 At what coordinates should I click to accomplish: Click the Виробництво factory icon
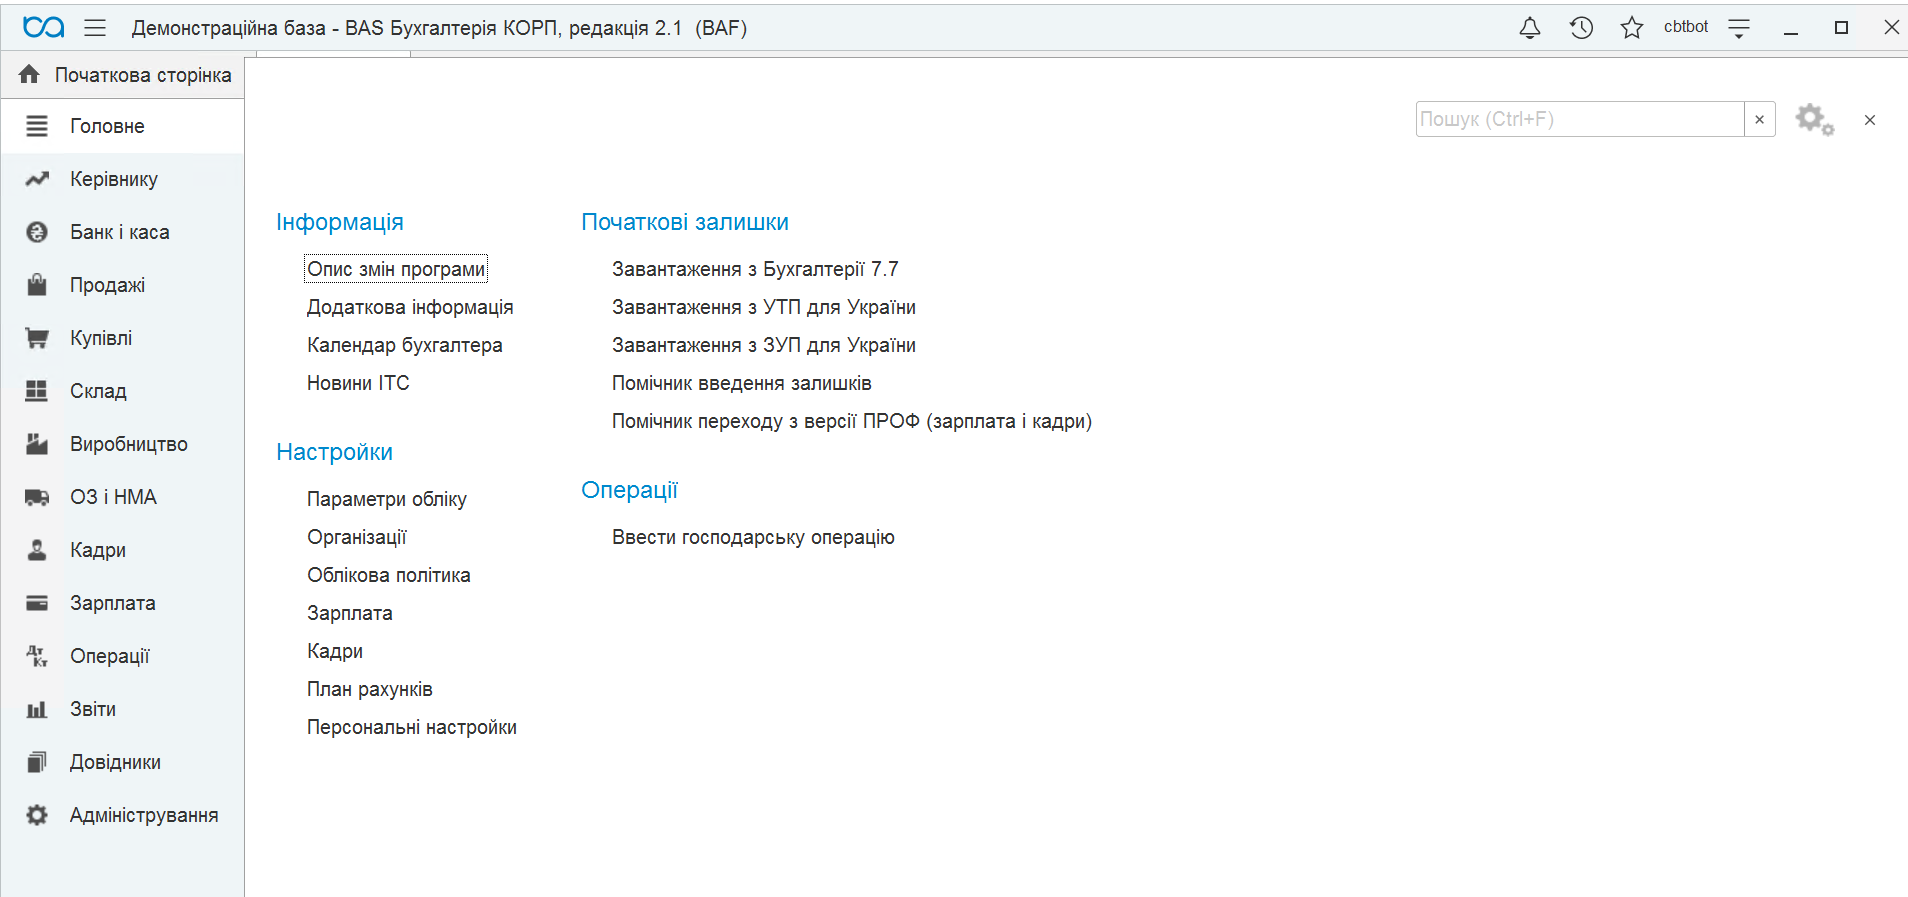pos(37,444)
